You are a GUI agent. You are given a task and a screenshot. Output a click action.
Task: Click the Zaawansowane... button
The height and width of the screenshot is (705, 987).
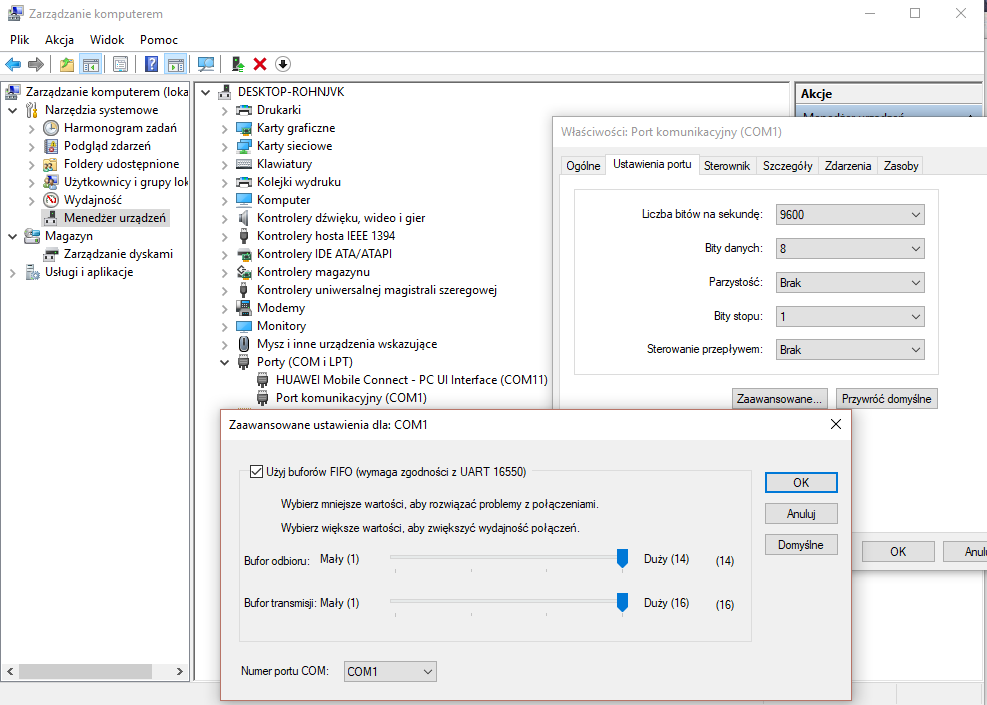779,399
